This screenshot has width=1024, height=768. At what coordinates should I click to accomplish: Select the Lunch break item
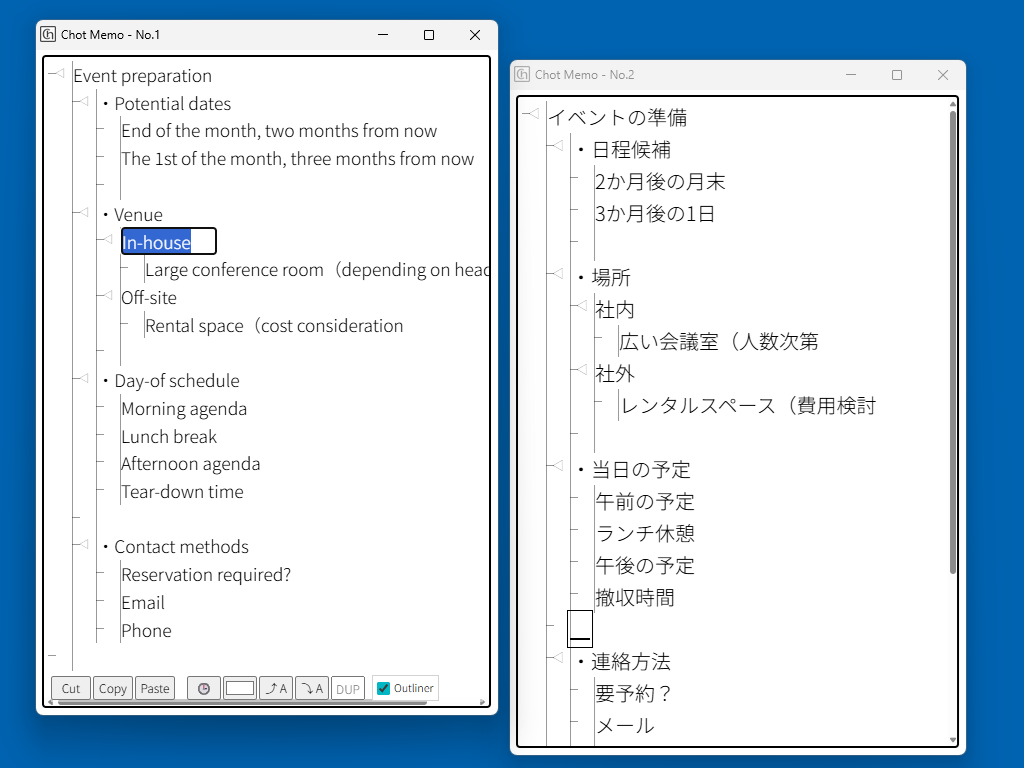pyautogui.click(x=169, y=437)
